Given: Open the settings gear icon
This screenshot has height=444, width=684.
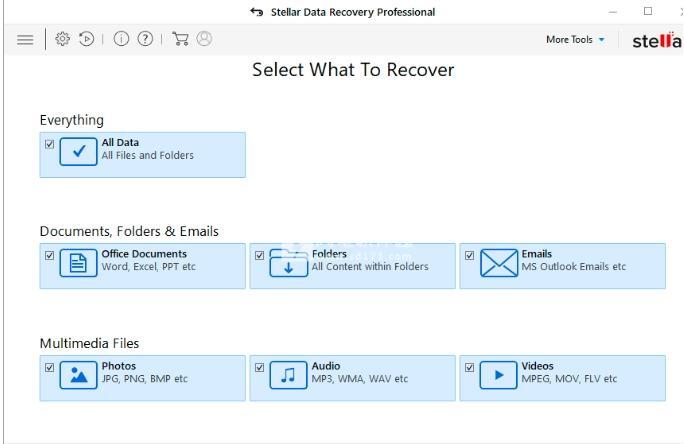Looking at the screenshot, I should coord(62,39).
